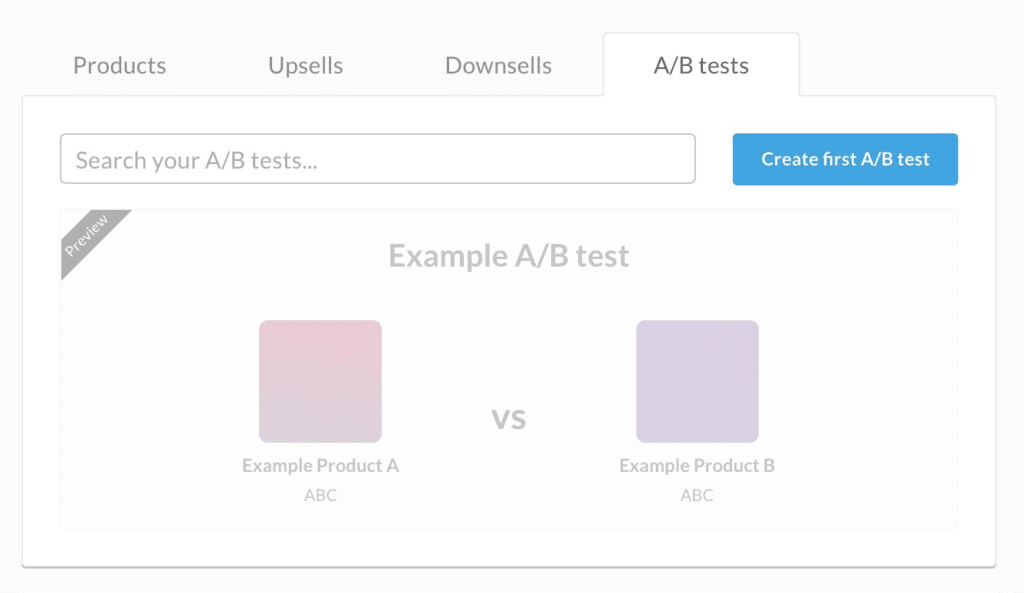
Task: Click the main panel background area
Action: click(x=508, y=545)
